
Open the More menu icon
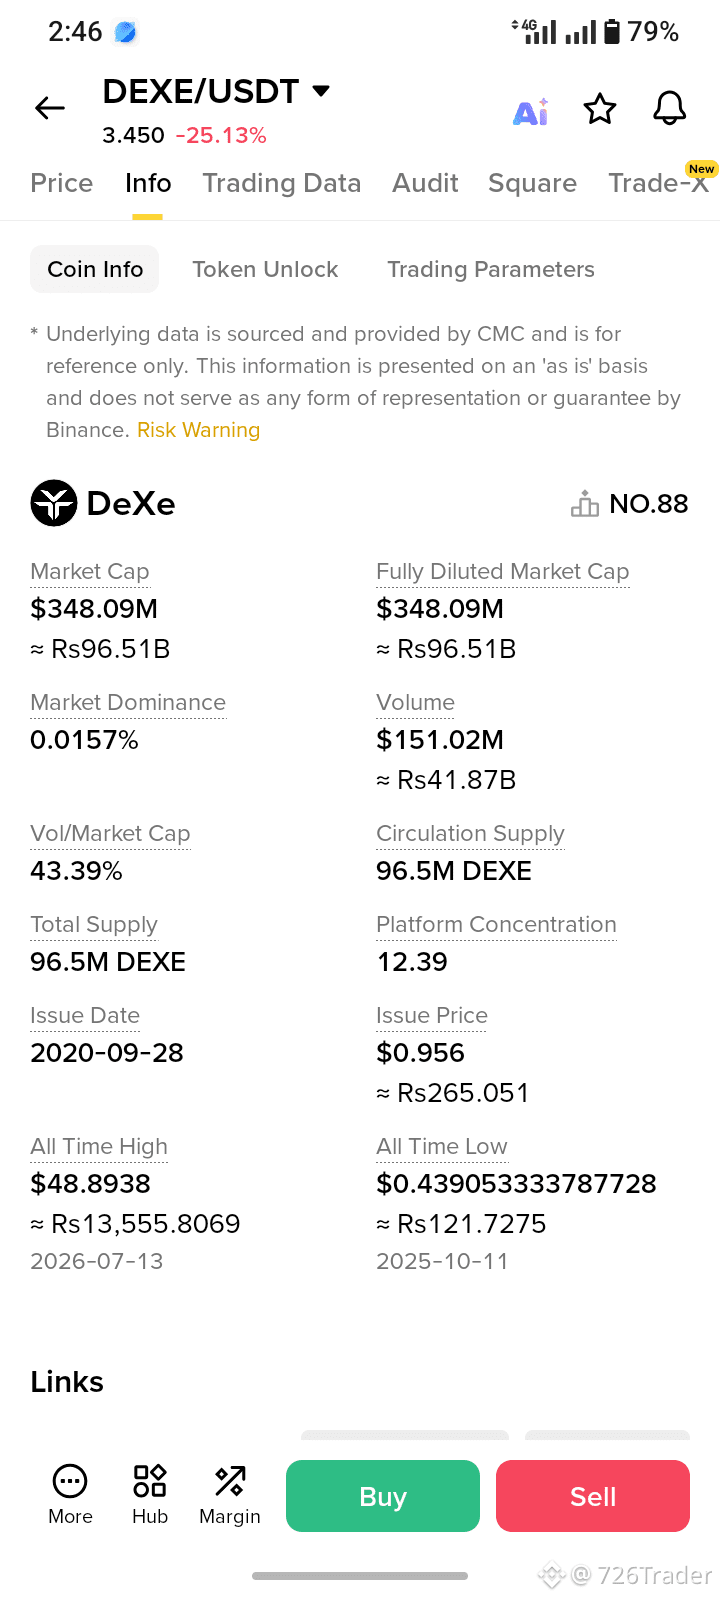(70, 1480)
